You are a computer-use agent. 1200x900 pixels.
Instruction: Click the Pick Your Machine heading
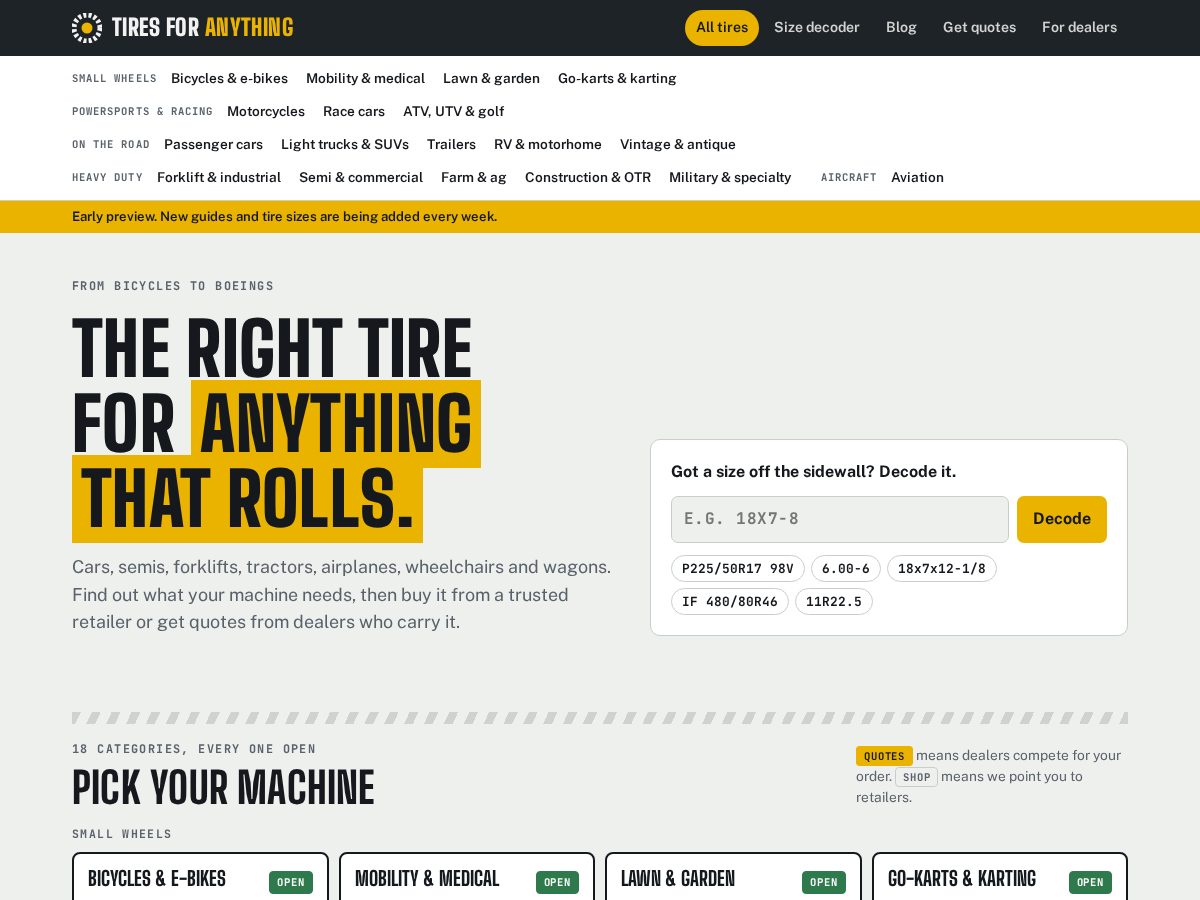tap(223, 788)
